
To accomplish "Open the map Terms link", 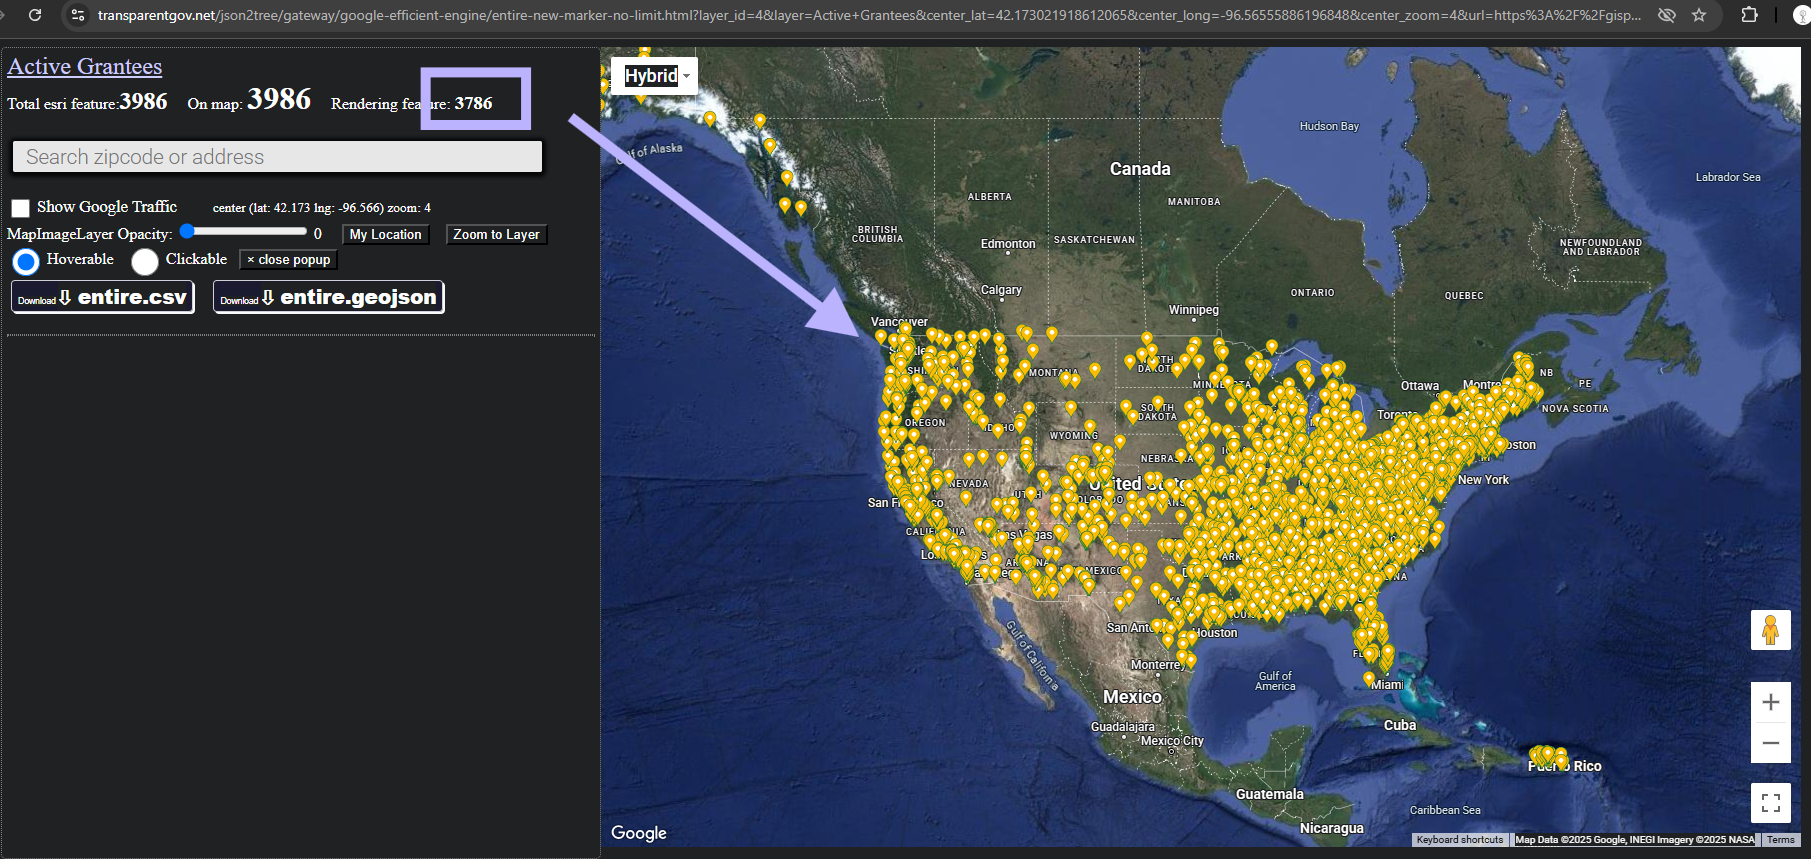I will click(x=1780, y=840).
